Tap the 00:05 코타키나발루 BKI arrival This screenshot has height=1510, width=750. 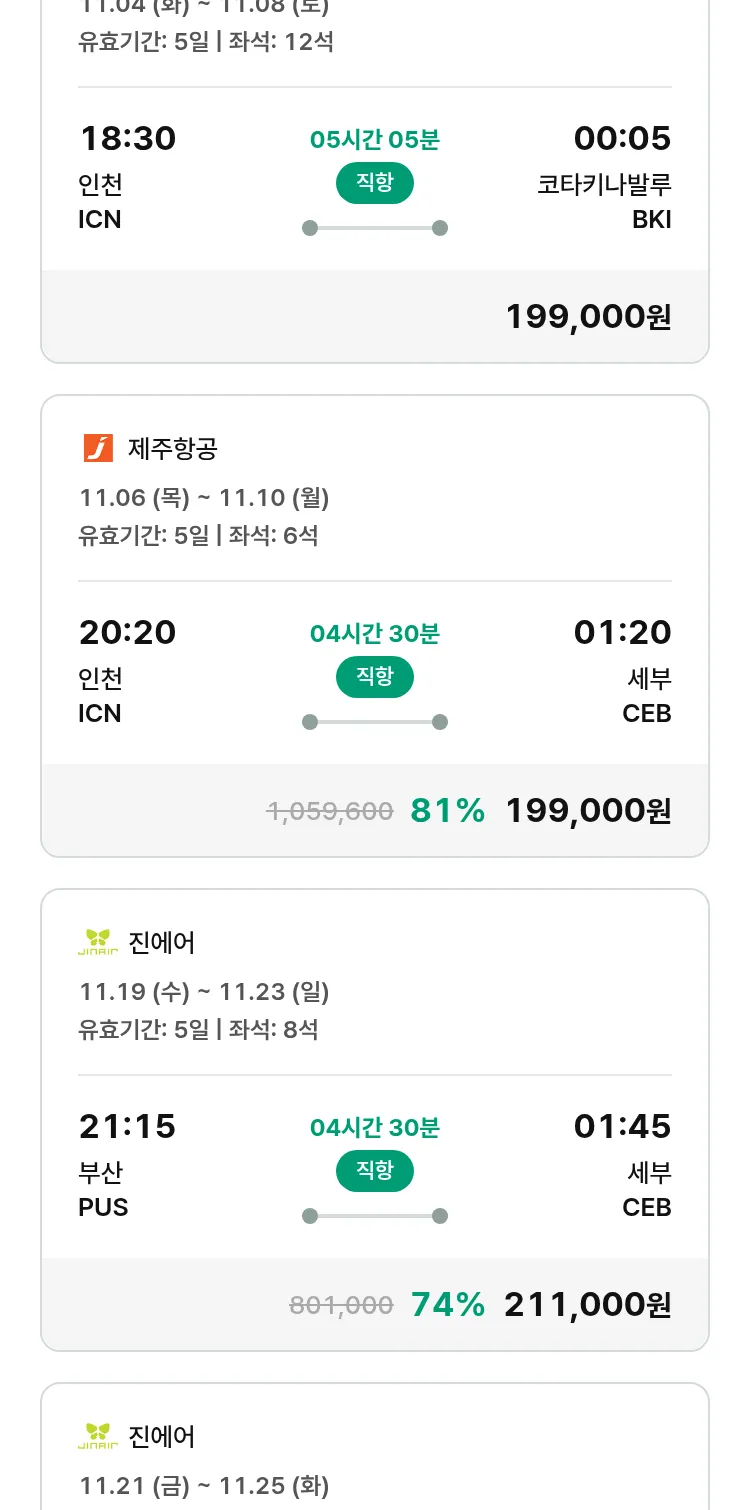coord(622,138)
